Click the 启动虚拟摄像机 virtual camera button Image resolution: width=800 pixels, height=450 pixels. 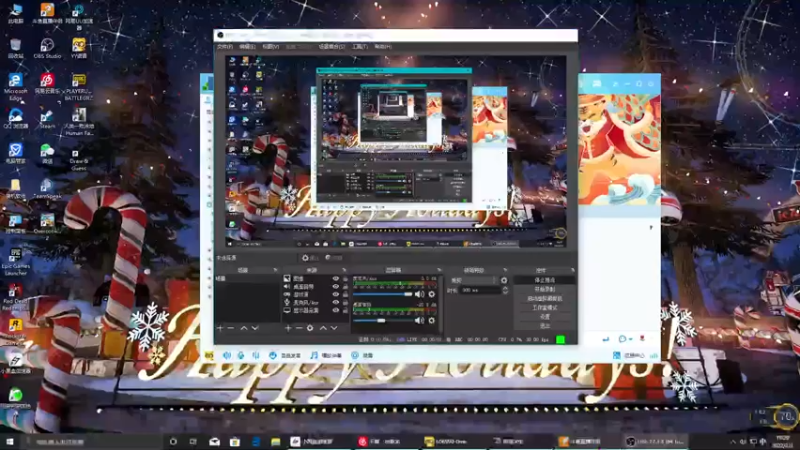click(x=545, y=298)
